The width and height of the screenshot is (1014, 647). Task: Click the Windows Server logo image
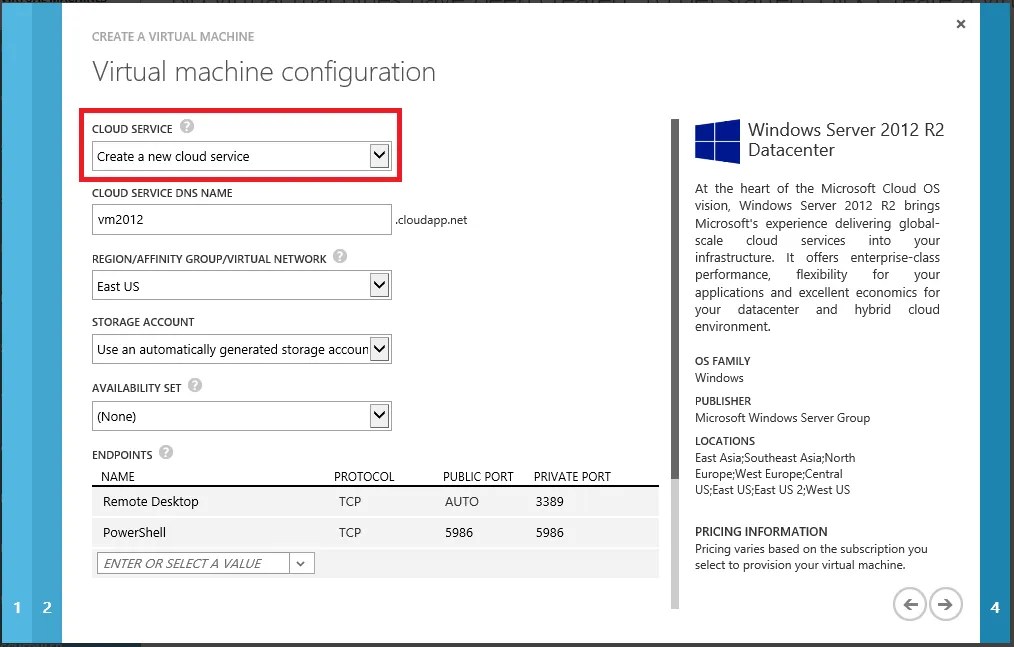(717, 141)
